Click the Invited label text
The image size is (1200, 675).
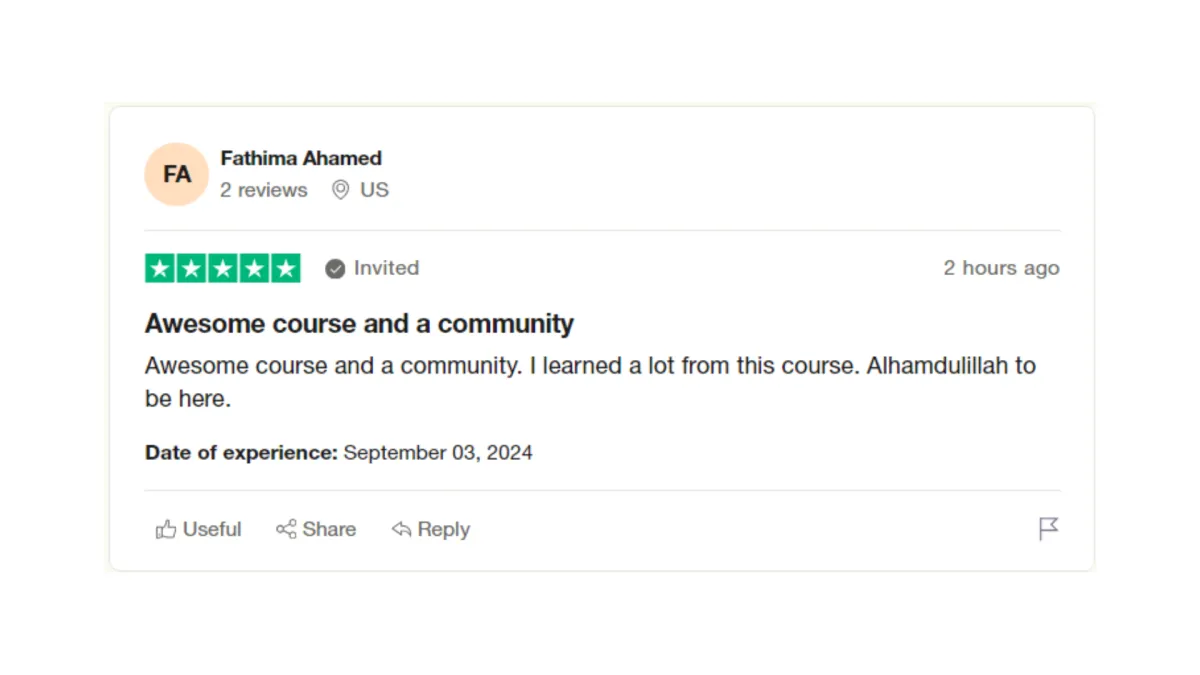click(x=386, y=268)
